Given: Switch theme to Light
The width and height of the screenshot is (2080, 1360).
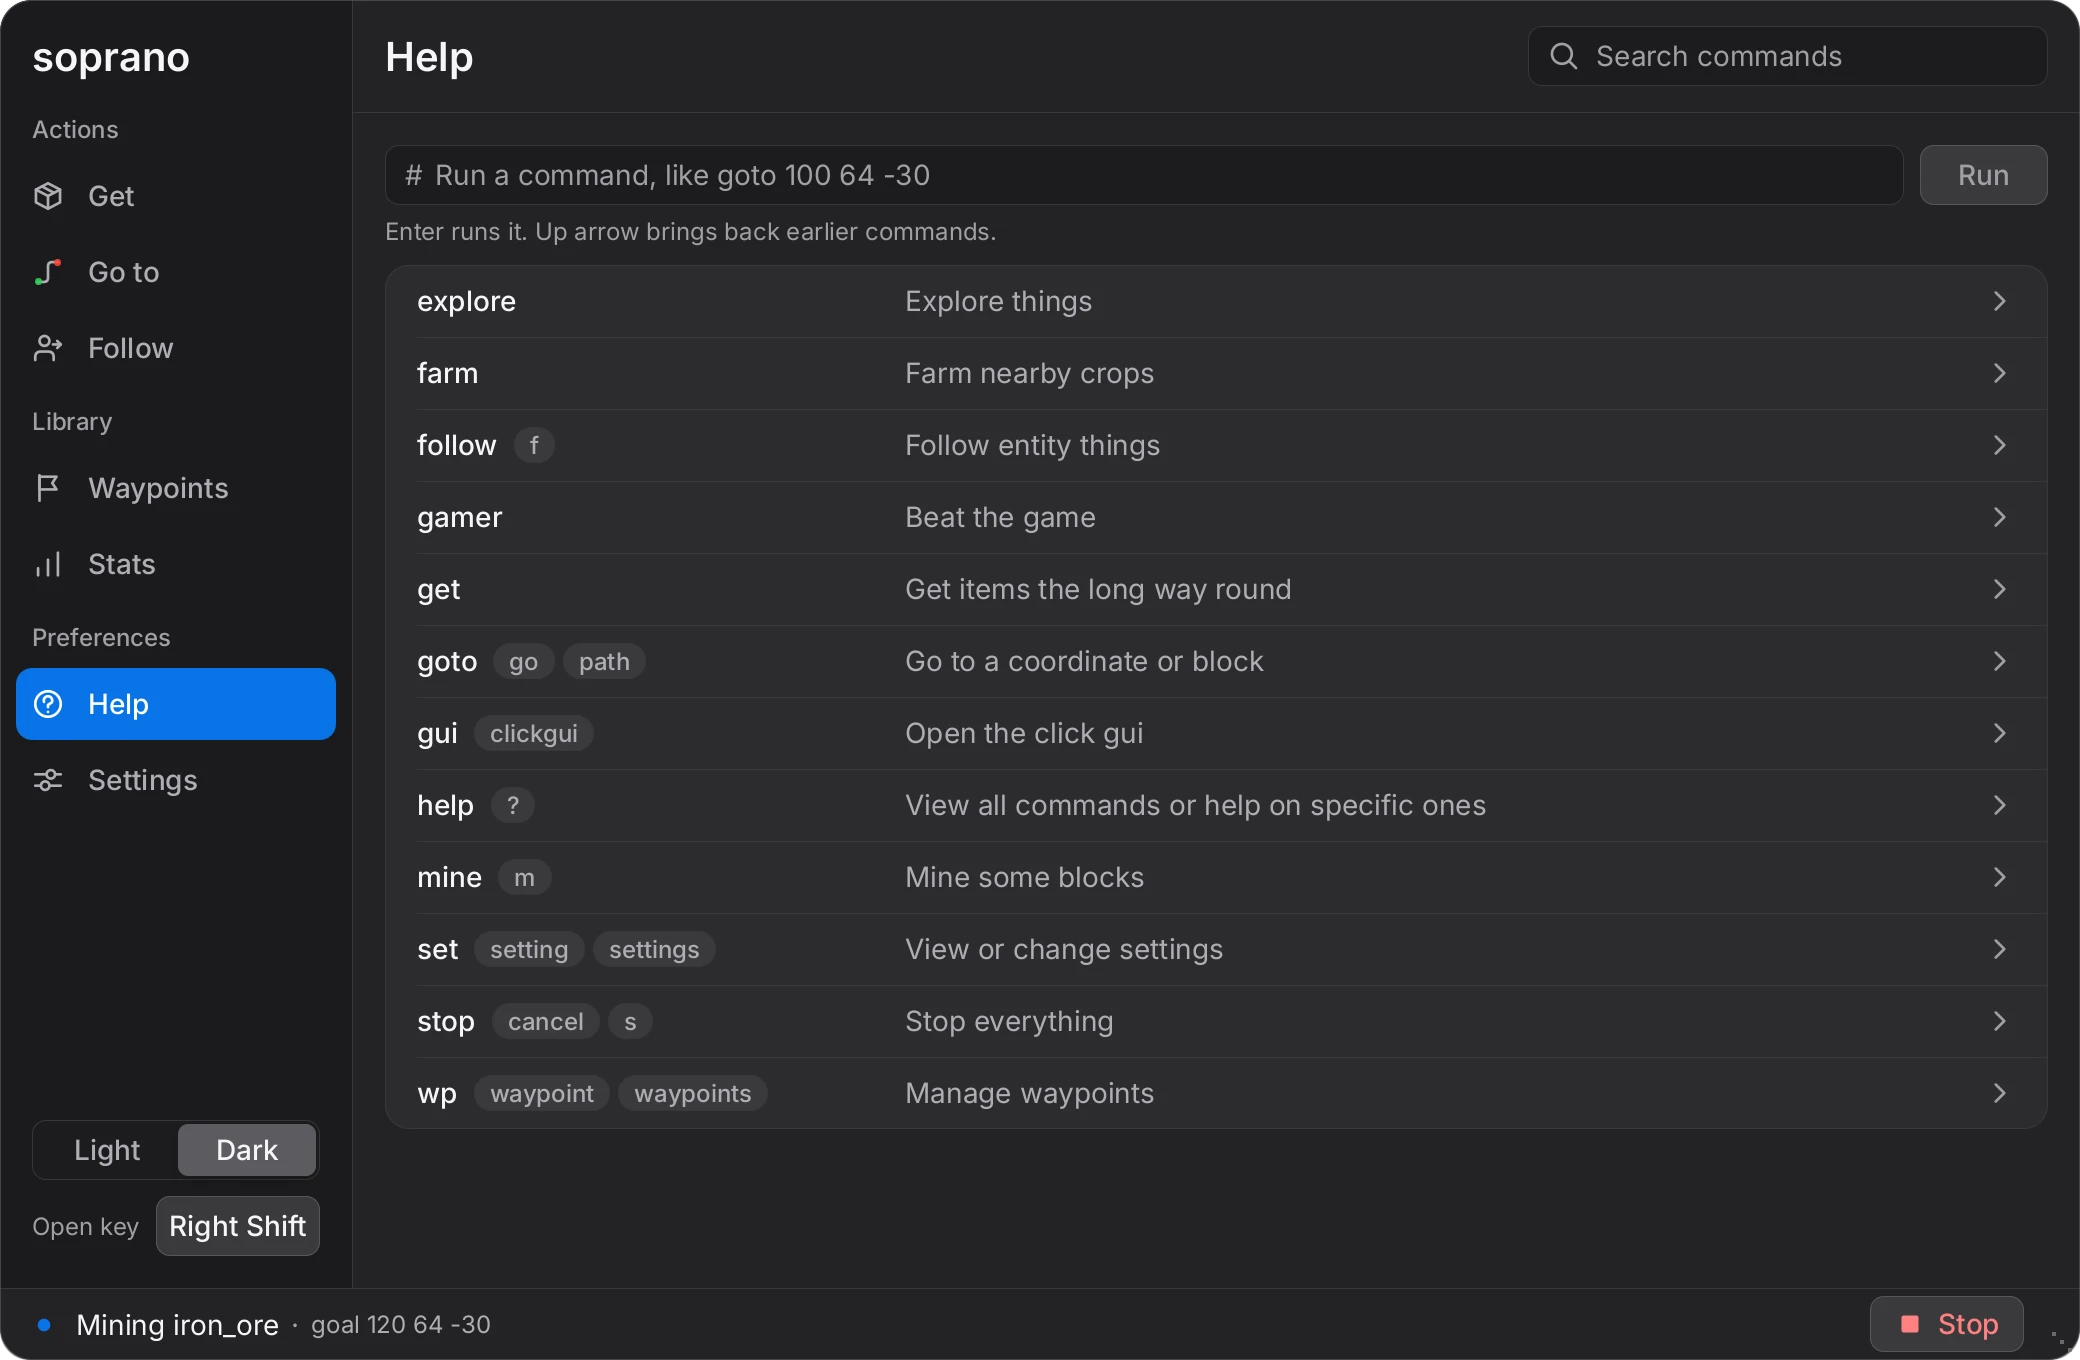Looking at the screenshot, I should click(107, 1150).
